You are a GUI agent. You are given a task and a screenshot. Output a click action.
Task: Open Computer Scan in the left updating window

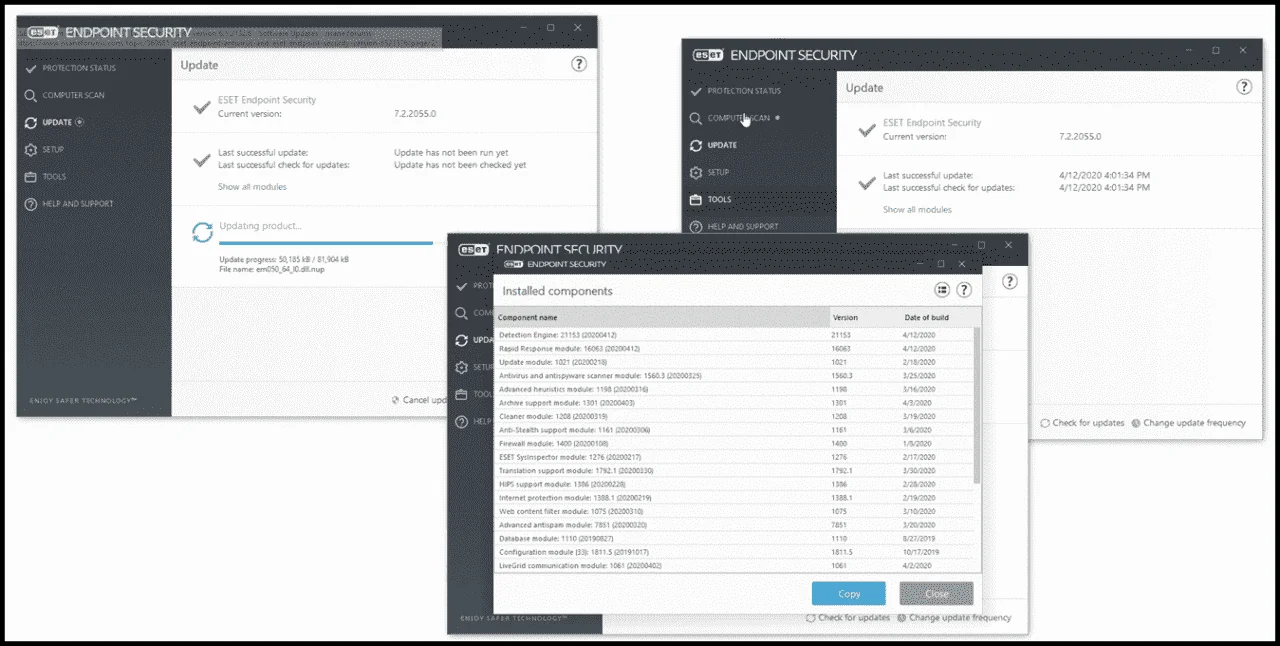(x=73, y=95)
